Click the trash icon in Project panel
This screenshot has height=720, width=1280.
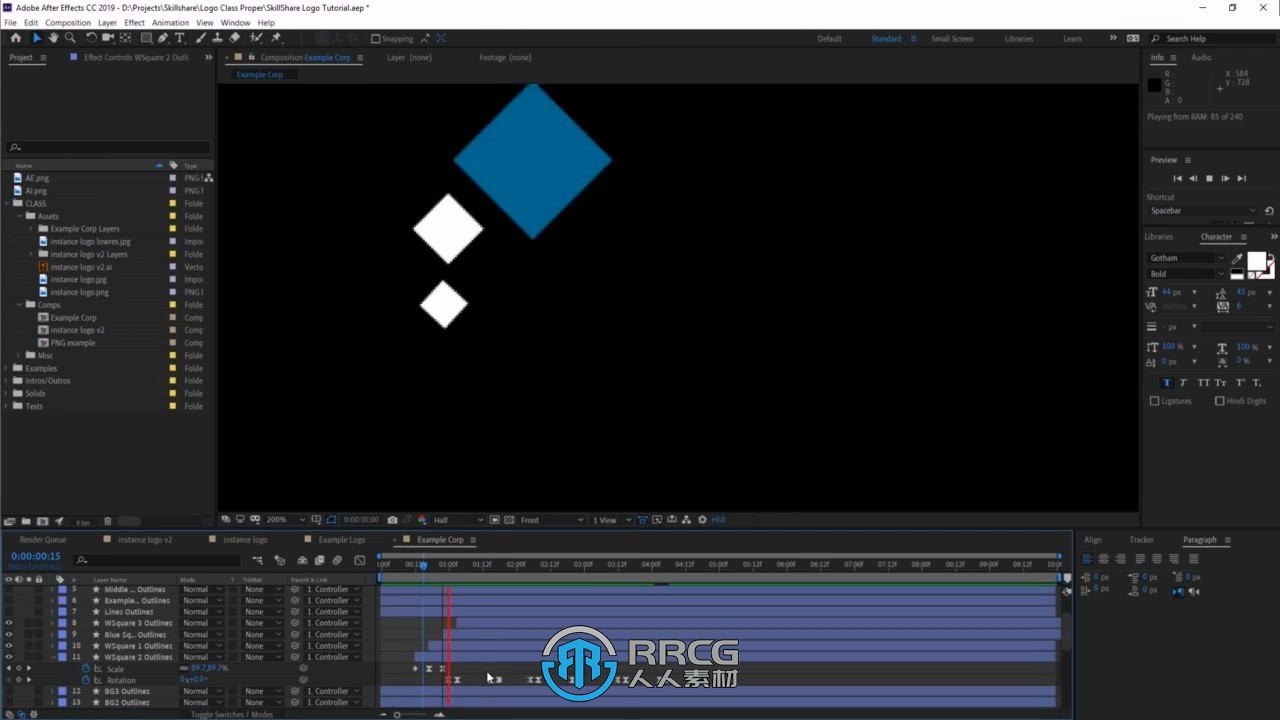[x=108, y=521]
